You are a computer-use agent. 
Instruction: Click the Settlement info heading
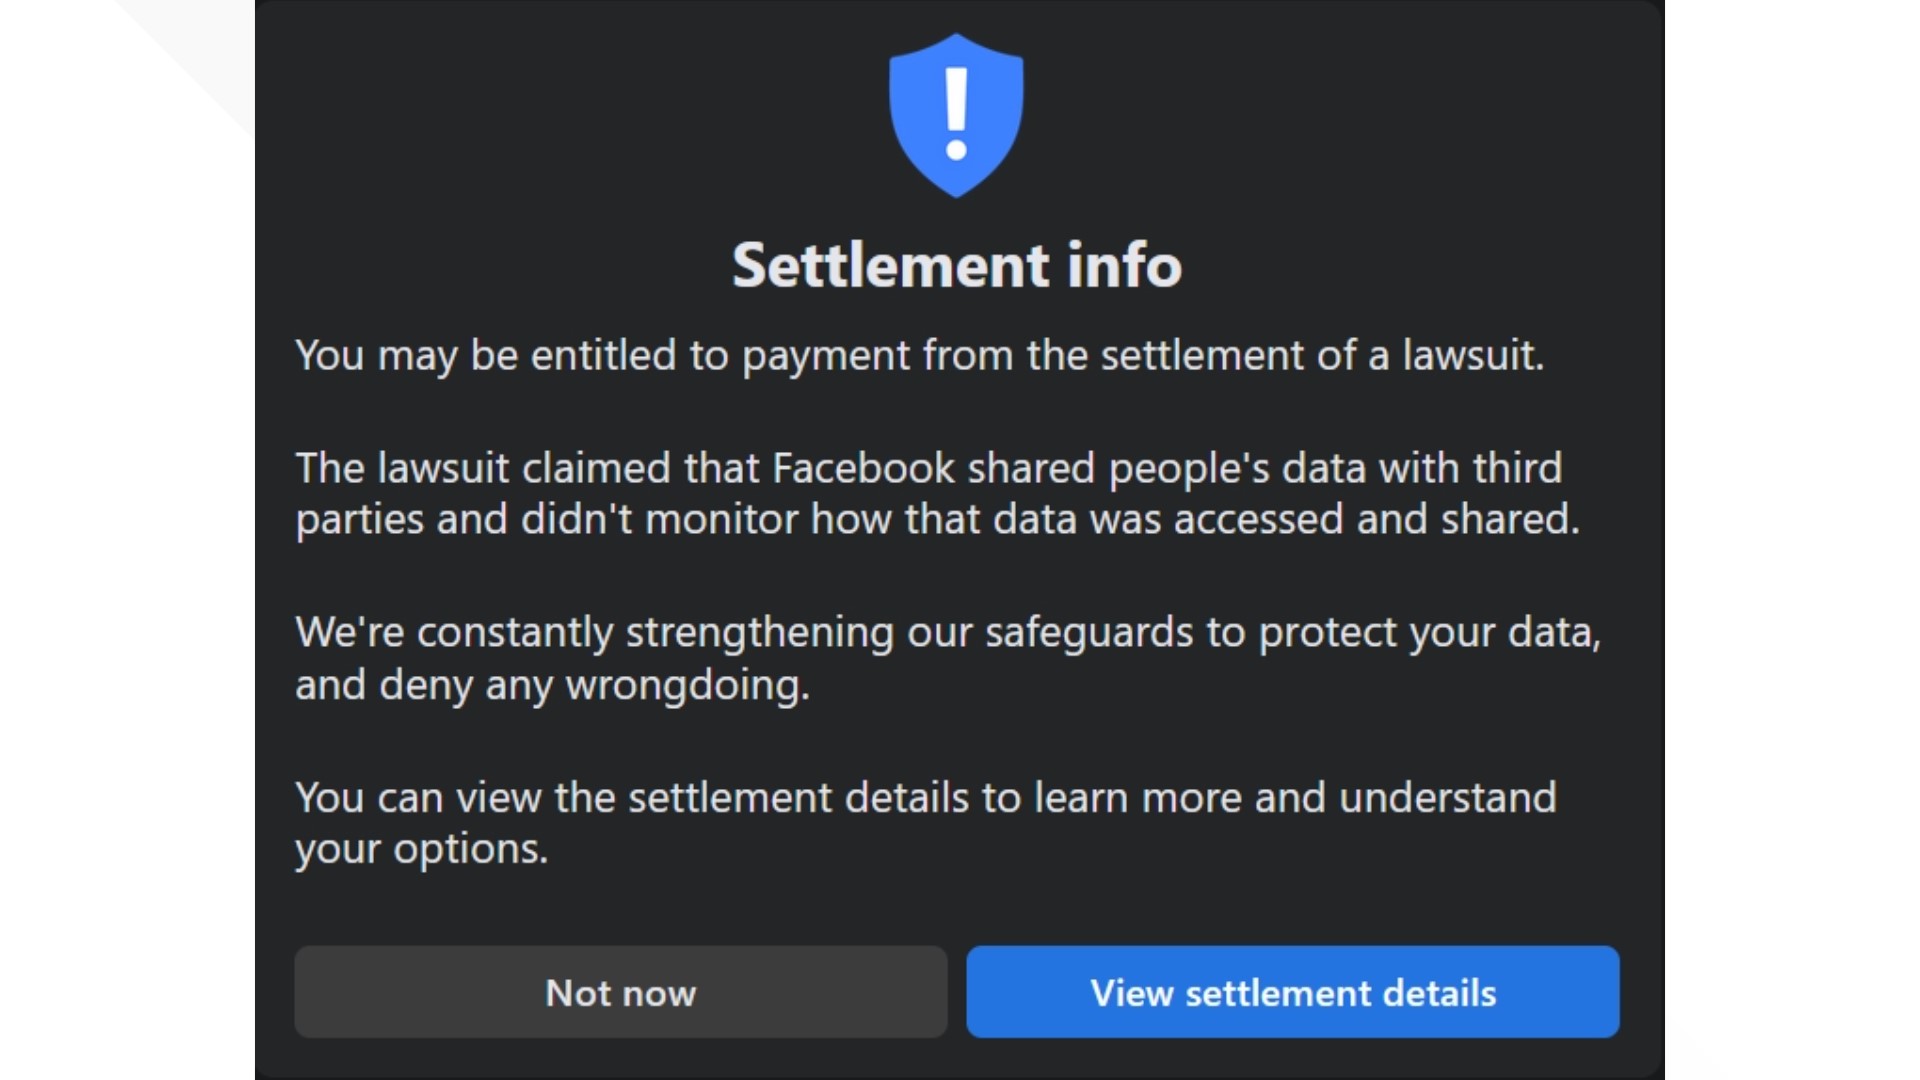click(x=957, y=264)
